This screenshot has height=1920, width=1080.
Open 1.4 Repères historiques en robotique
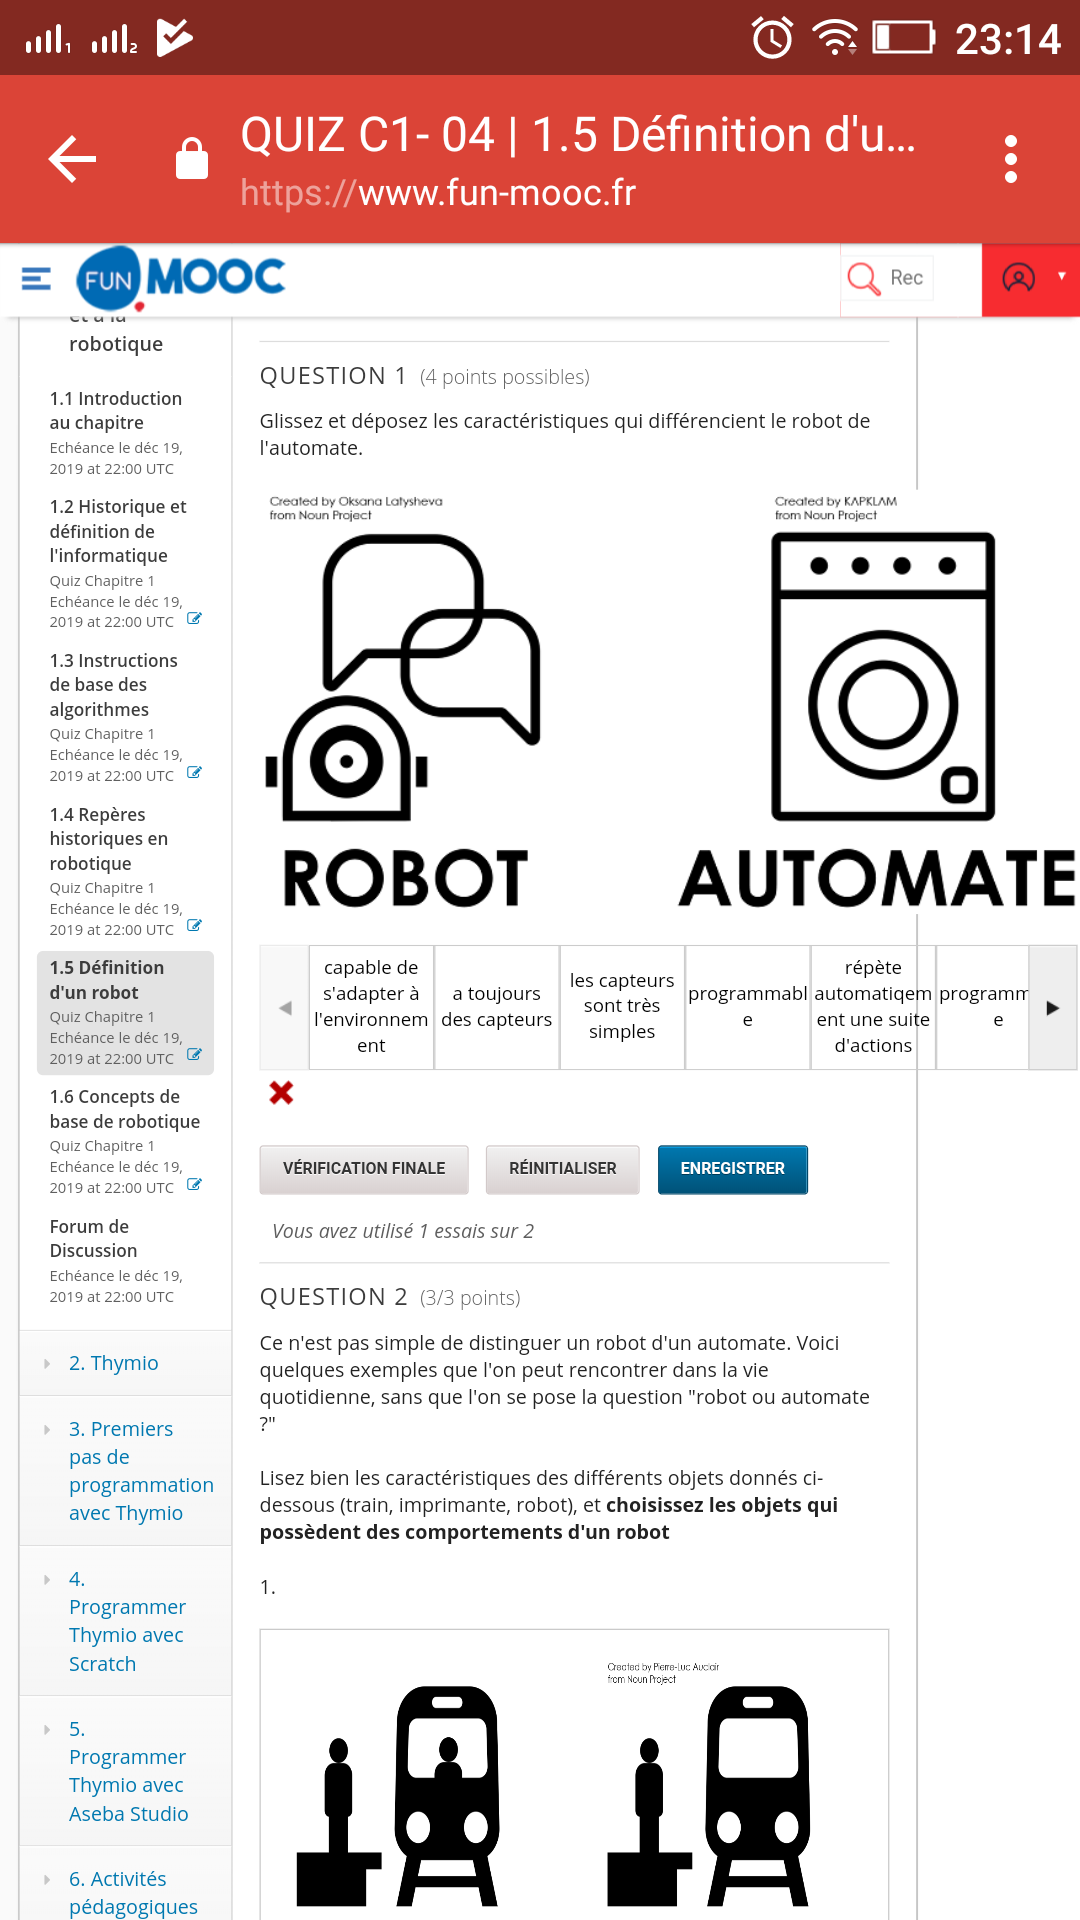[x=109, y=839]
